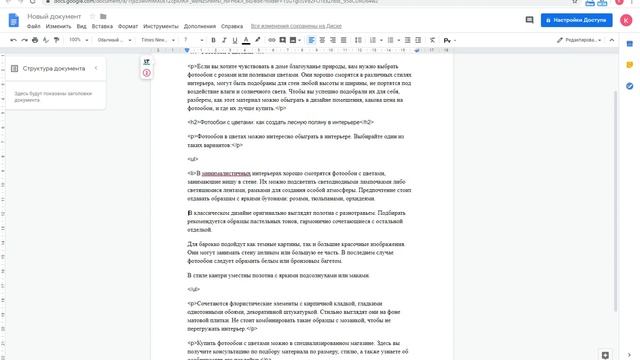Click the red circled icon beside the page
This screenshot has width=640, height=360.
pyautogui.click(x=147, y=73)
